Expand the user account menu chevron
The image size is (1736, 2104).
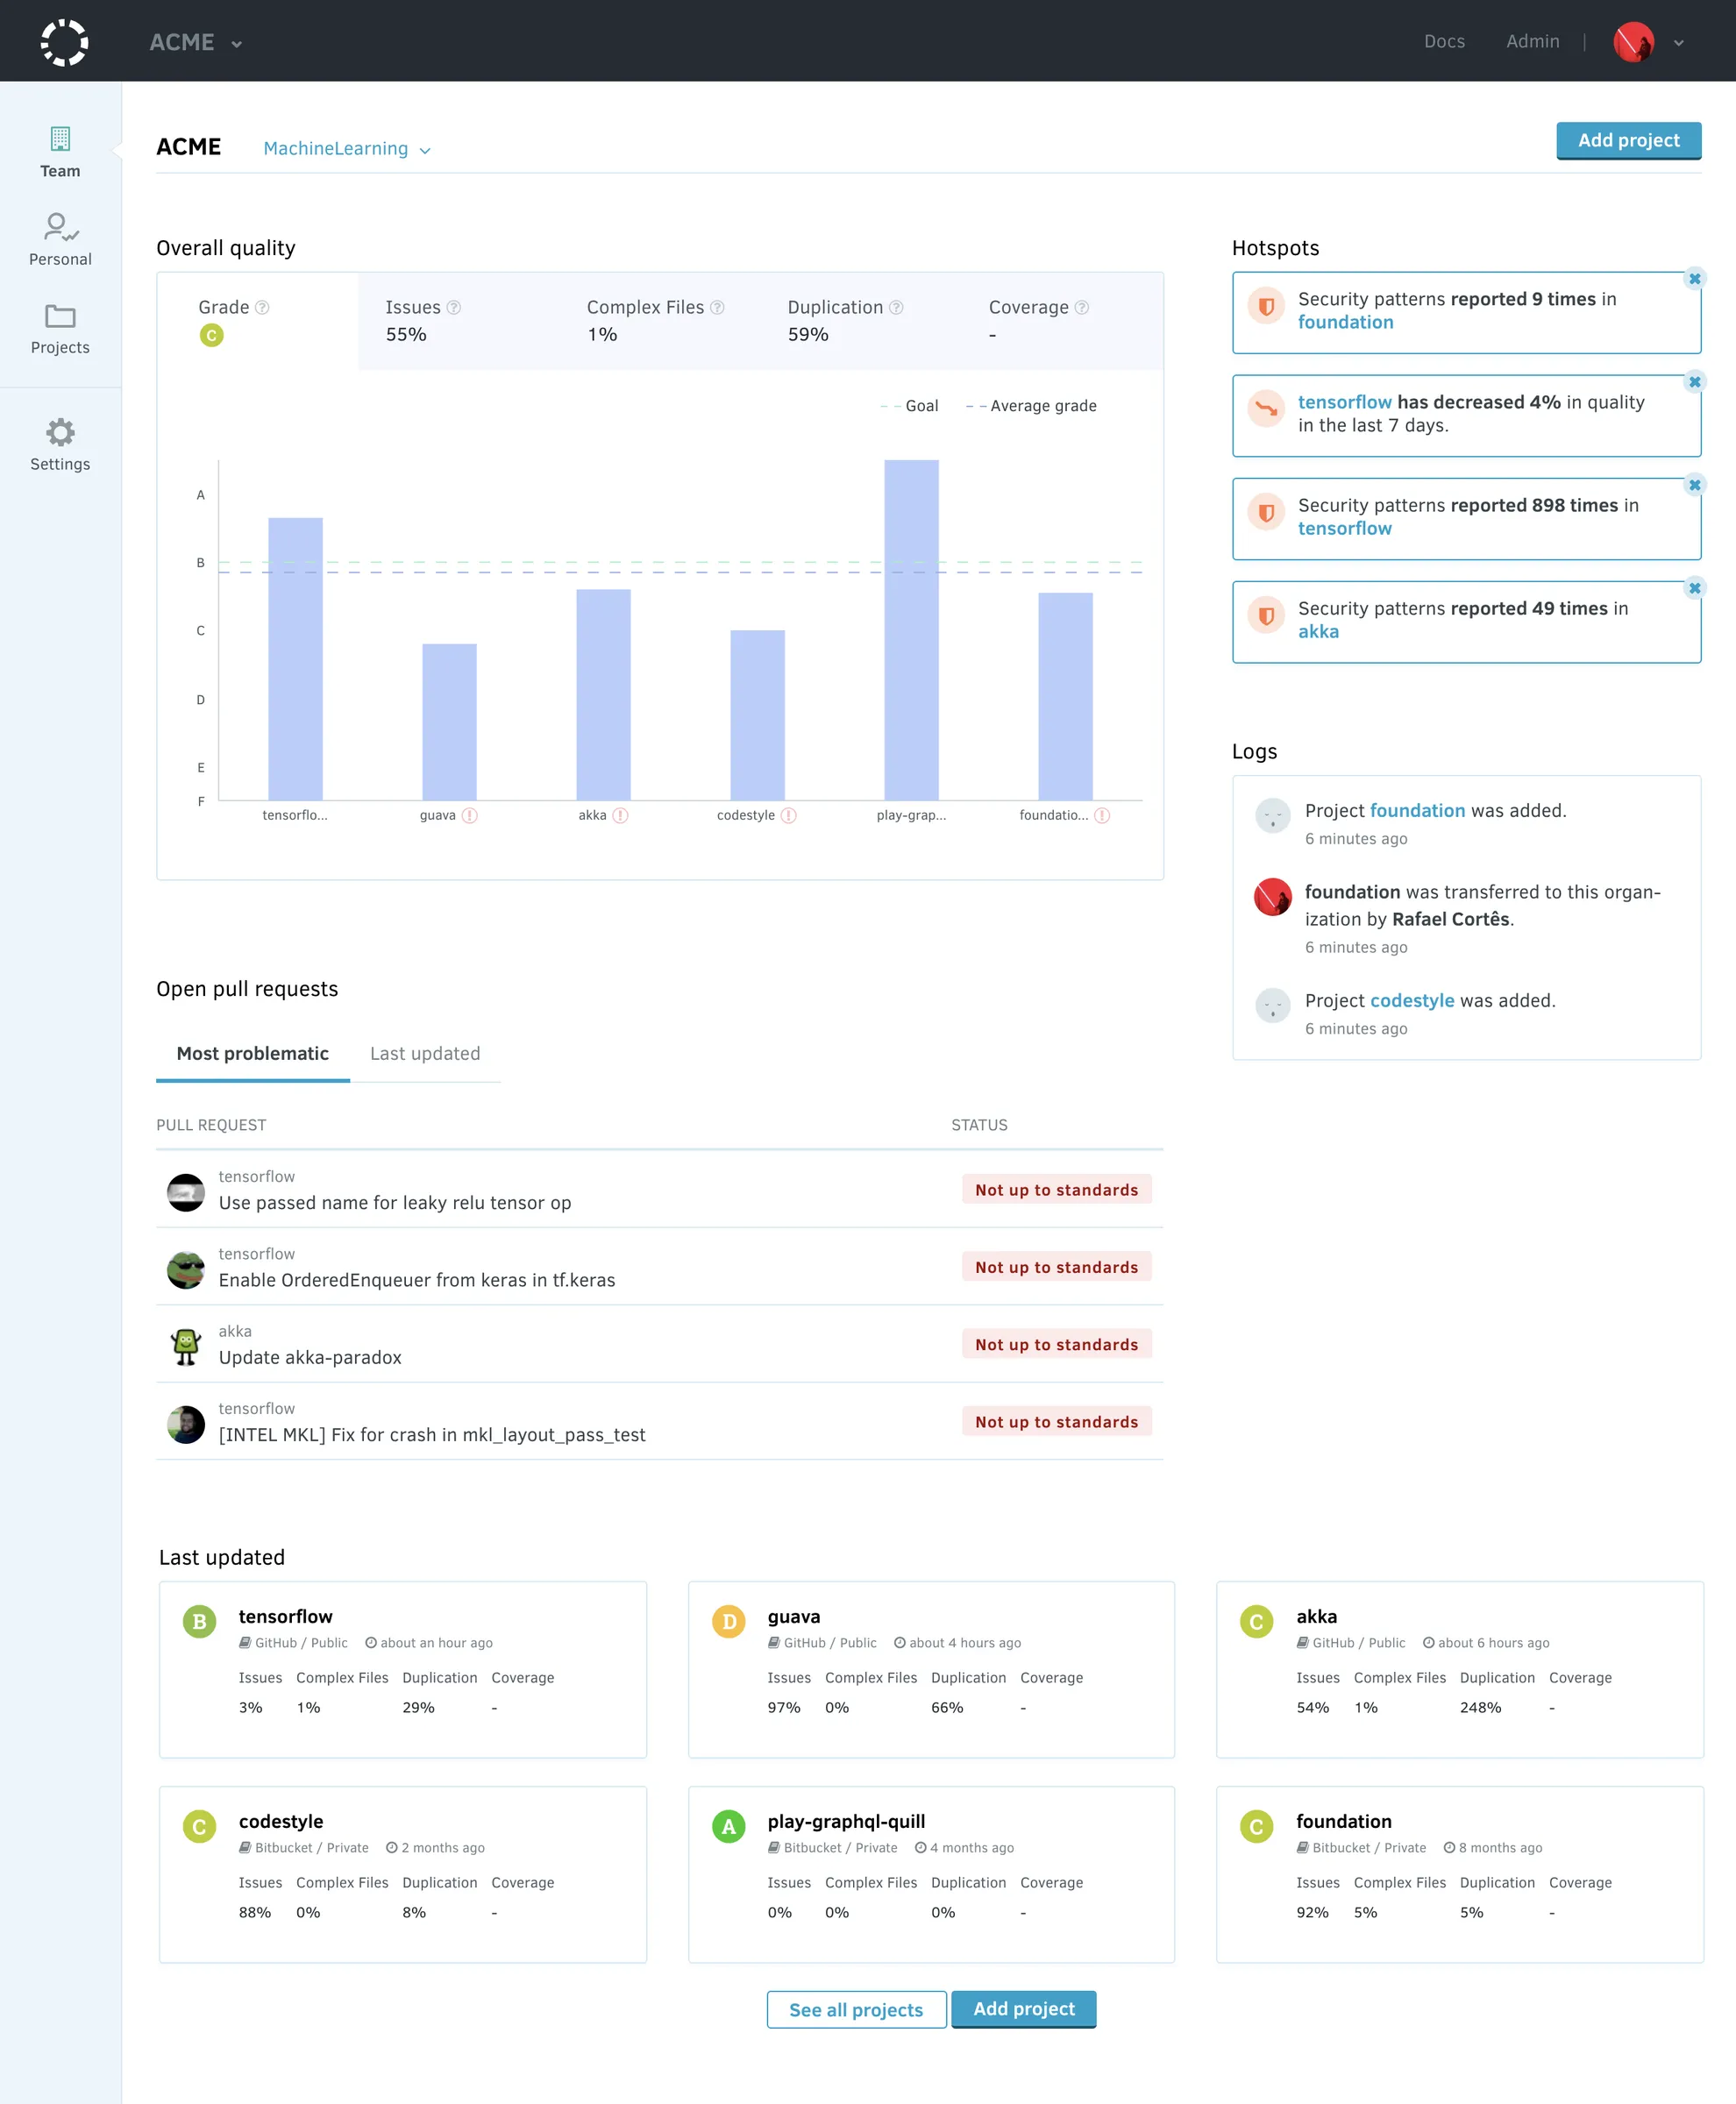tap(1679, 44)
